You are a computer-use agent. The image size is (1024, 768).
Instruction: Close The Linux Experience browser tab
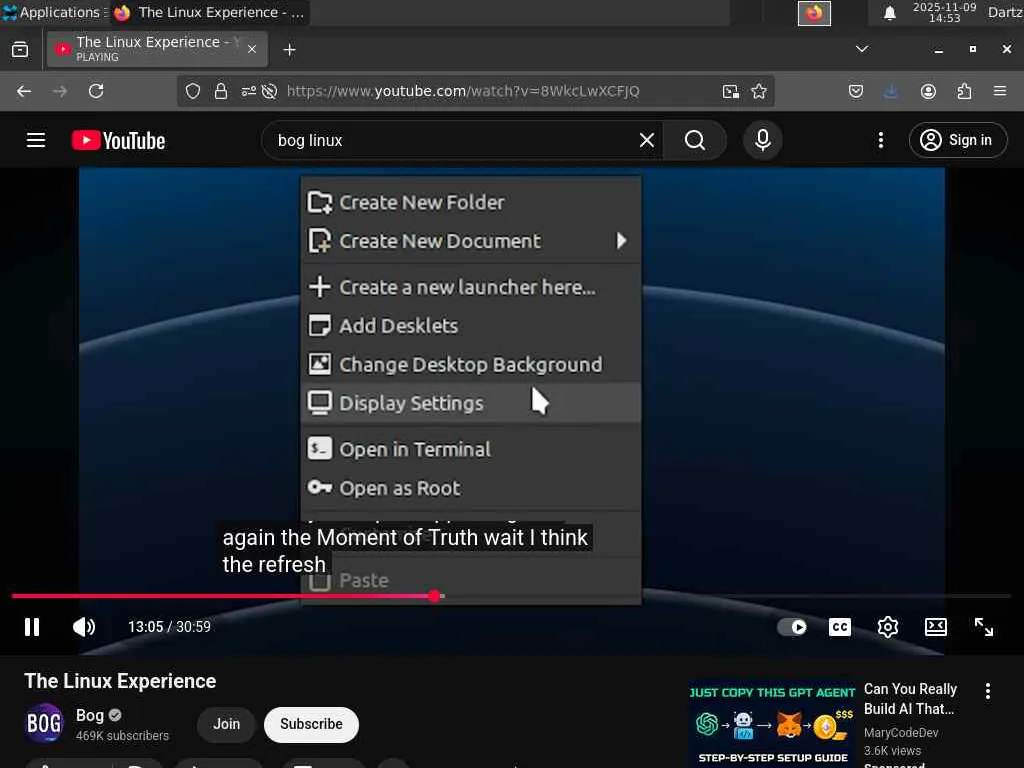pyautogui.click(x=252, y=49)
